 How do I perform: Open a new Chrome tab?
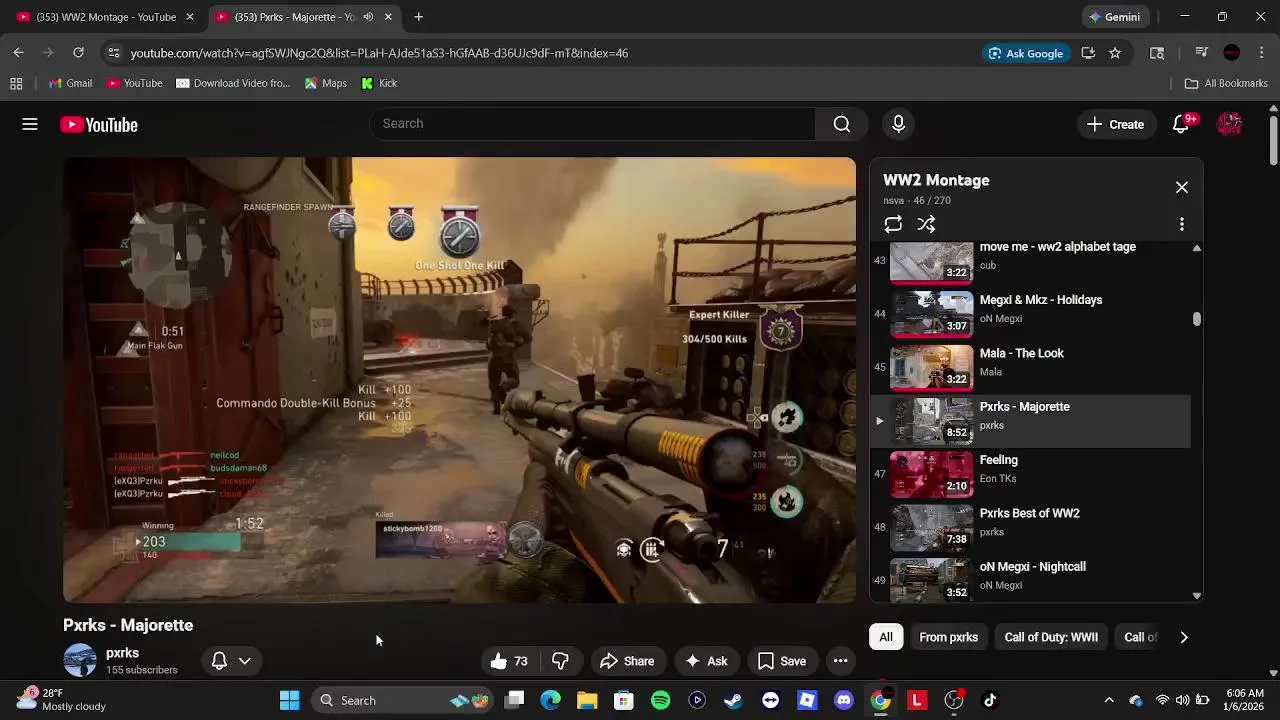click(418, 17)
